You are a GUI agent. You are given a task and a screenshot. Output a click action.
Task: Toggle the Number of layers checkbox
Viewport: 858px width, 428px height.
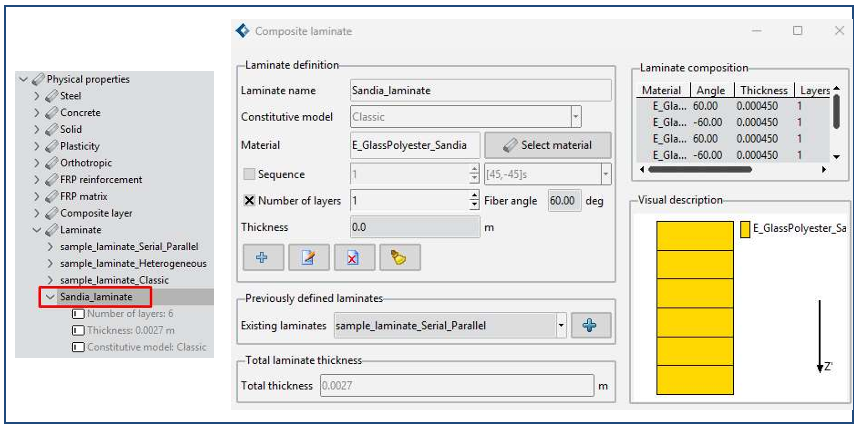point(249,200)
